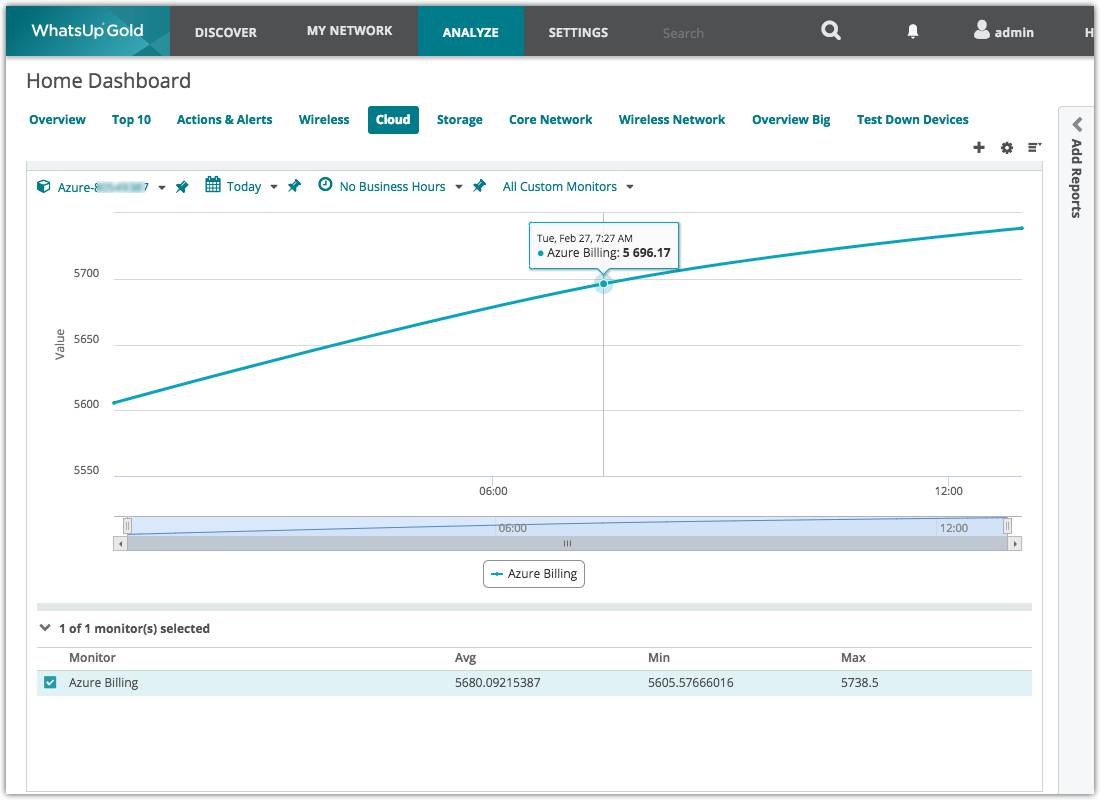Uncheck the Azure Billing monitor checkbox

click(x=50, y=682)
